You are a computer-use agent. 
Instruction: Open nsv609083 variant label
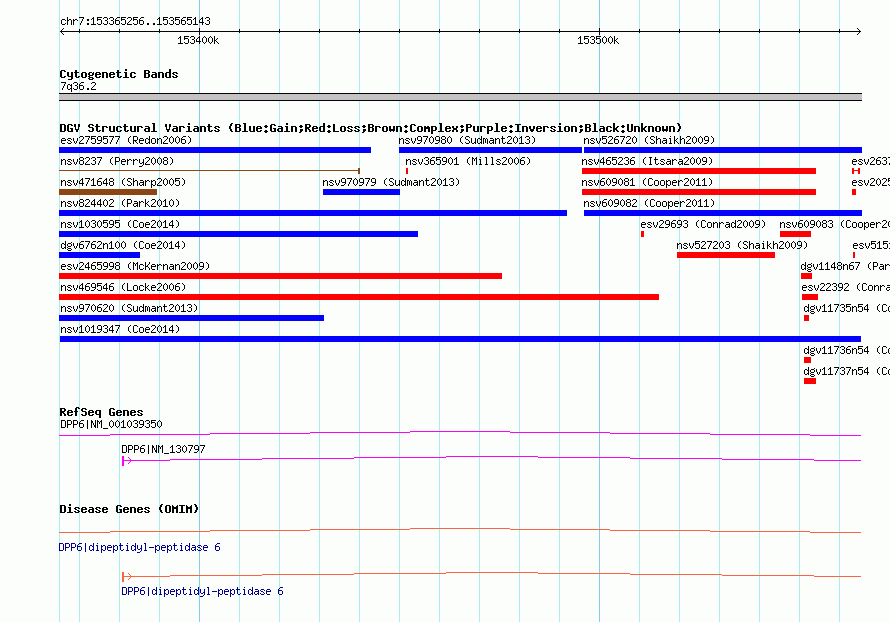(x=834, y=224)
